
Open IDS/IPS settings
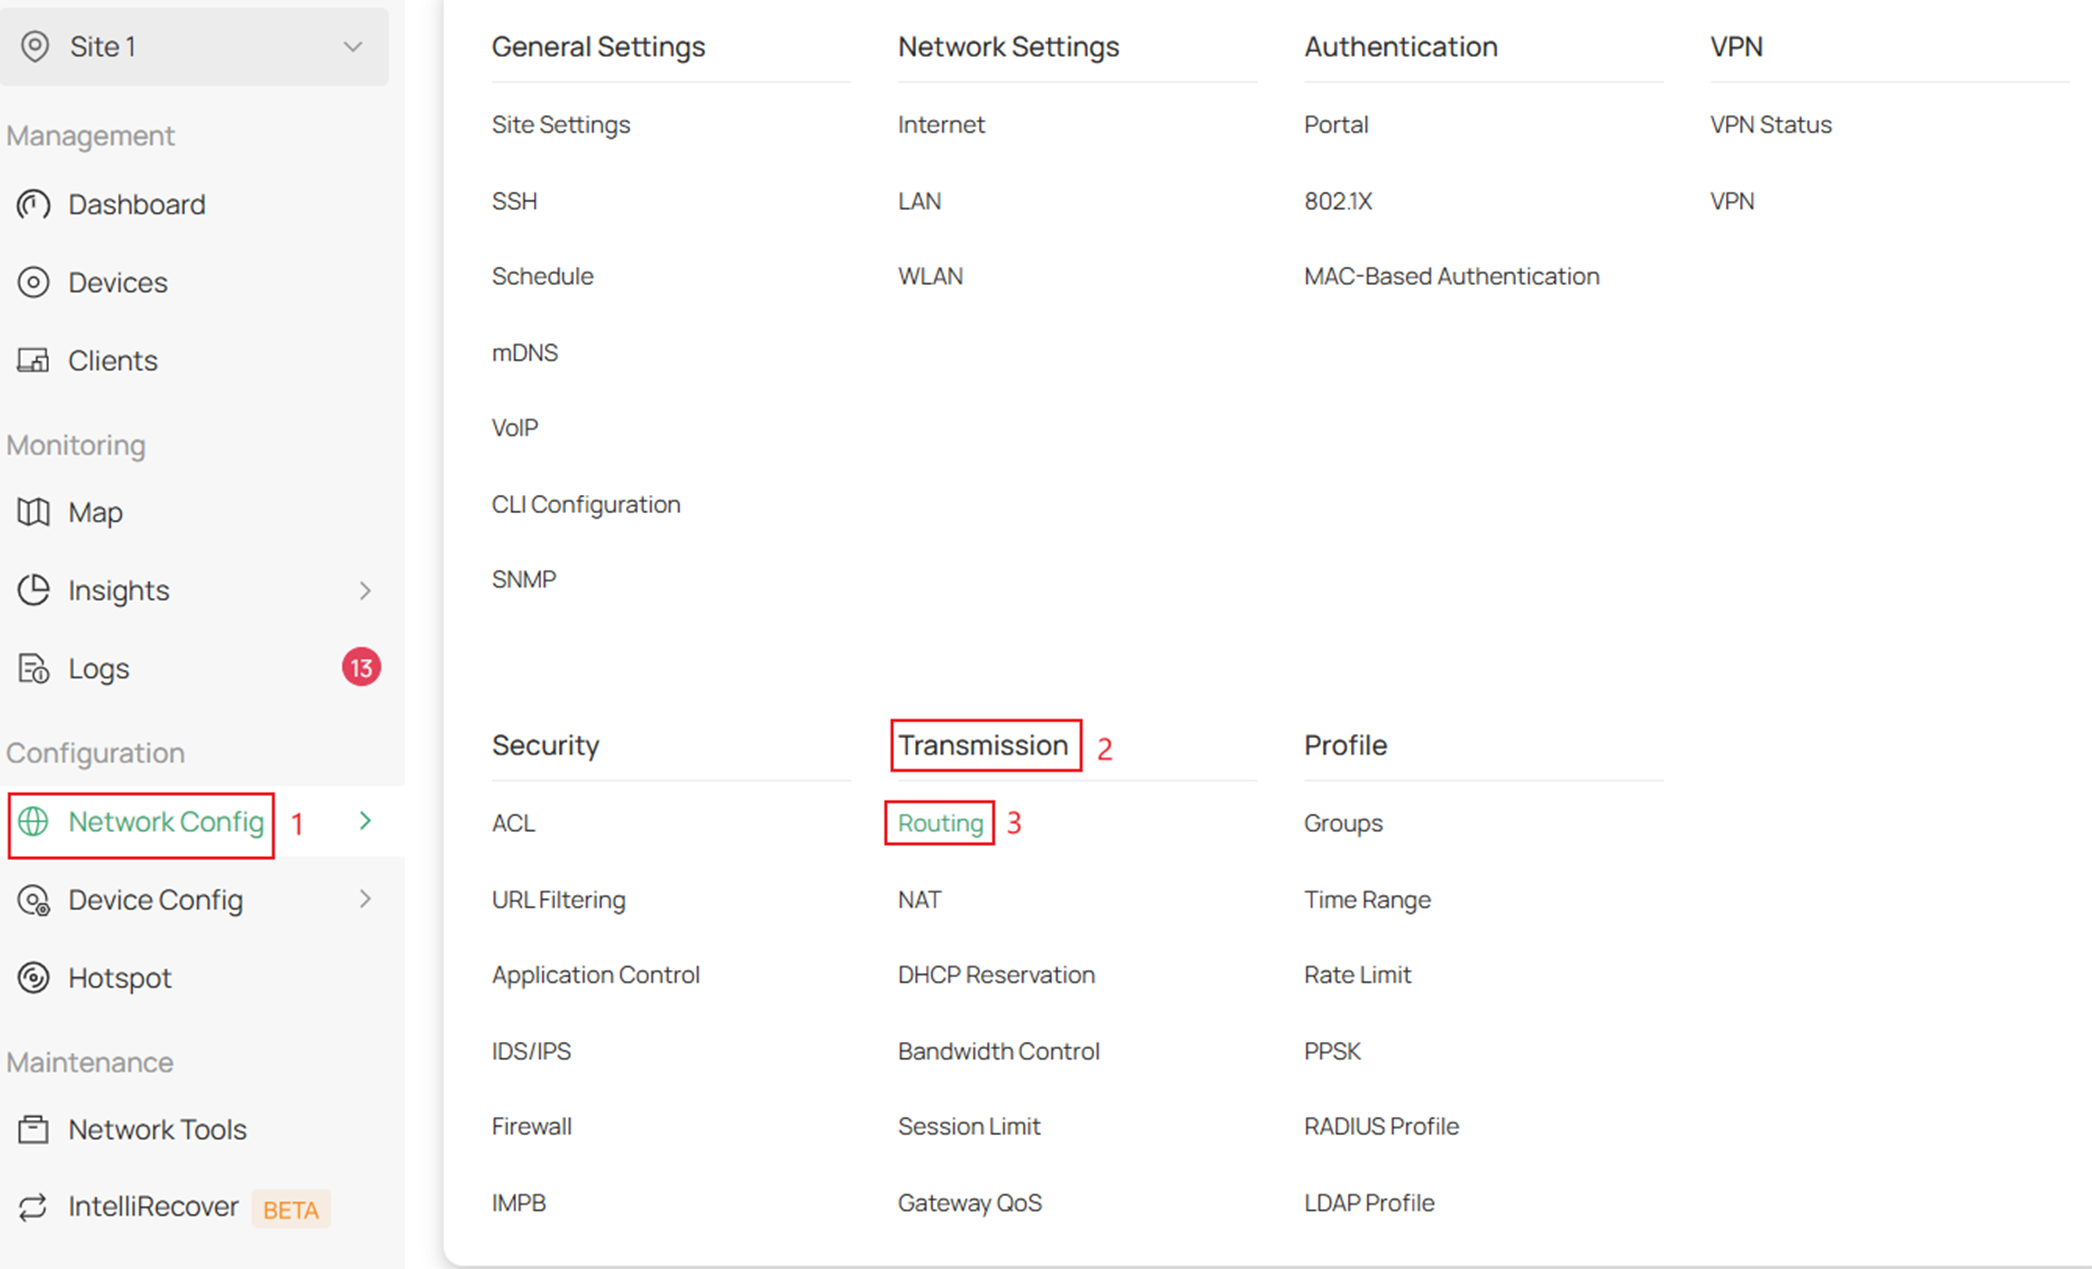point(531,1051)
